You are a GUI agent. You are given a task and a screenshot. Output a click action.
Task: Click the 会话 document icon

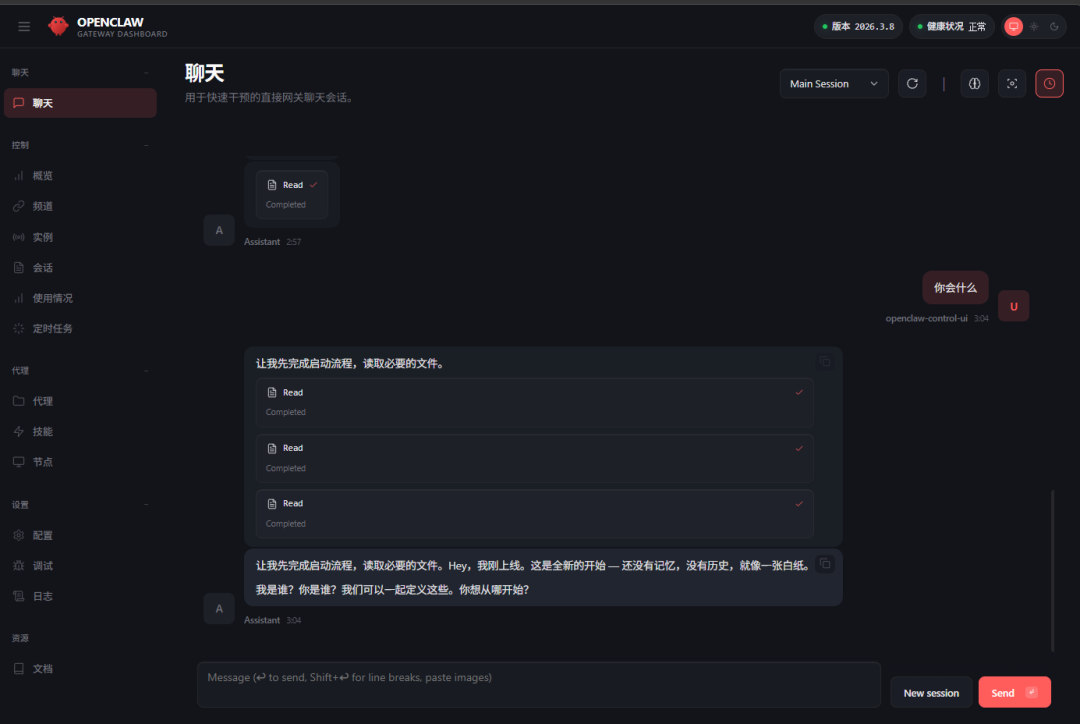pyautogui.click(x=19, y=267)
